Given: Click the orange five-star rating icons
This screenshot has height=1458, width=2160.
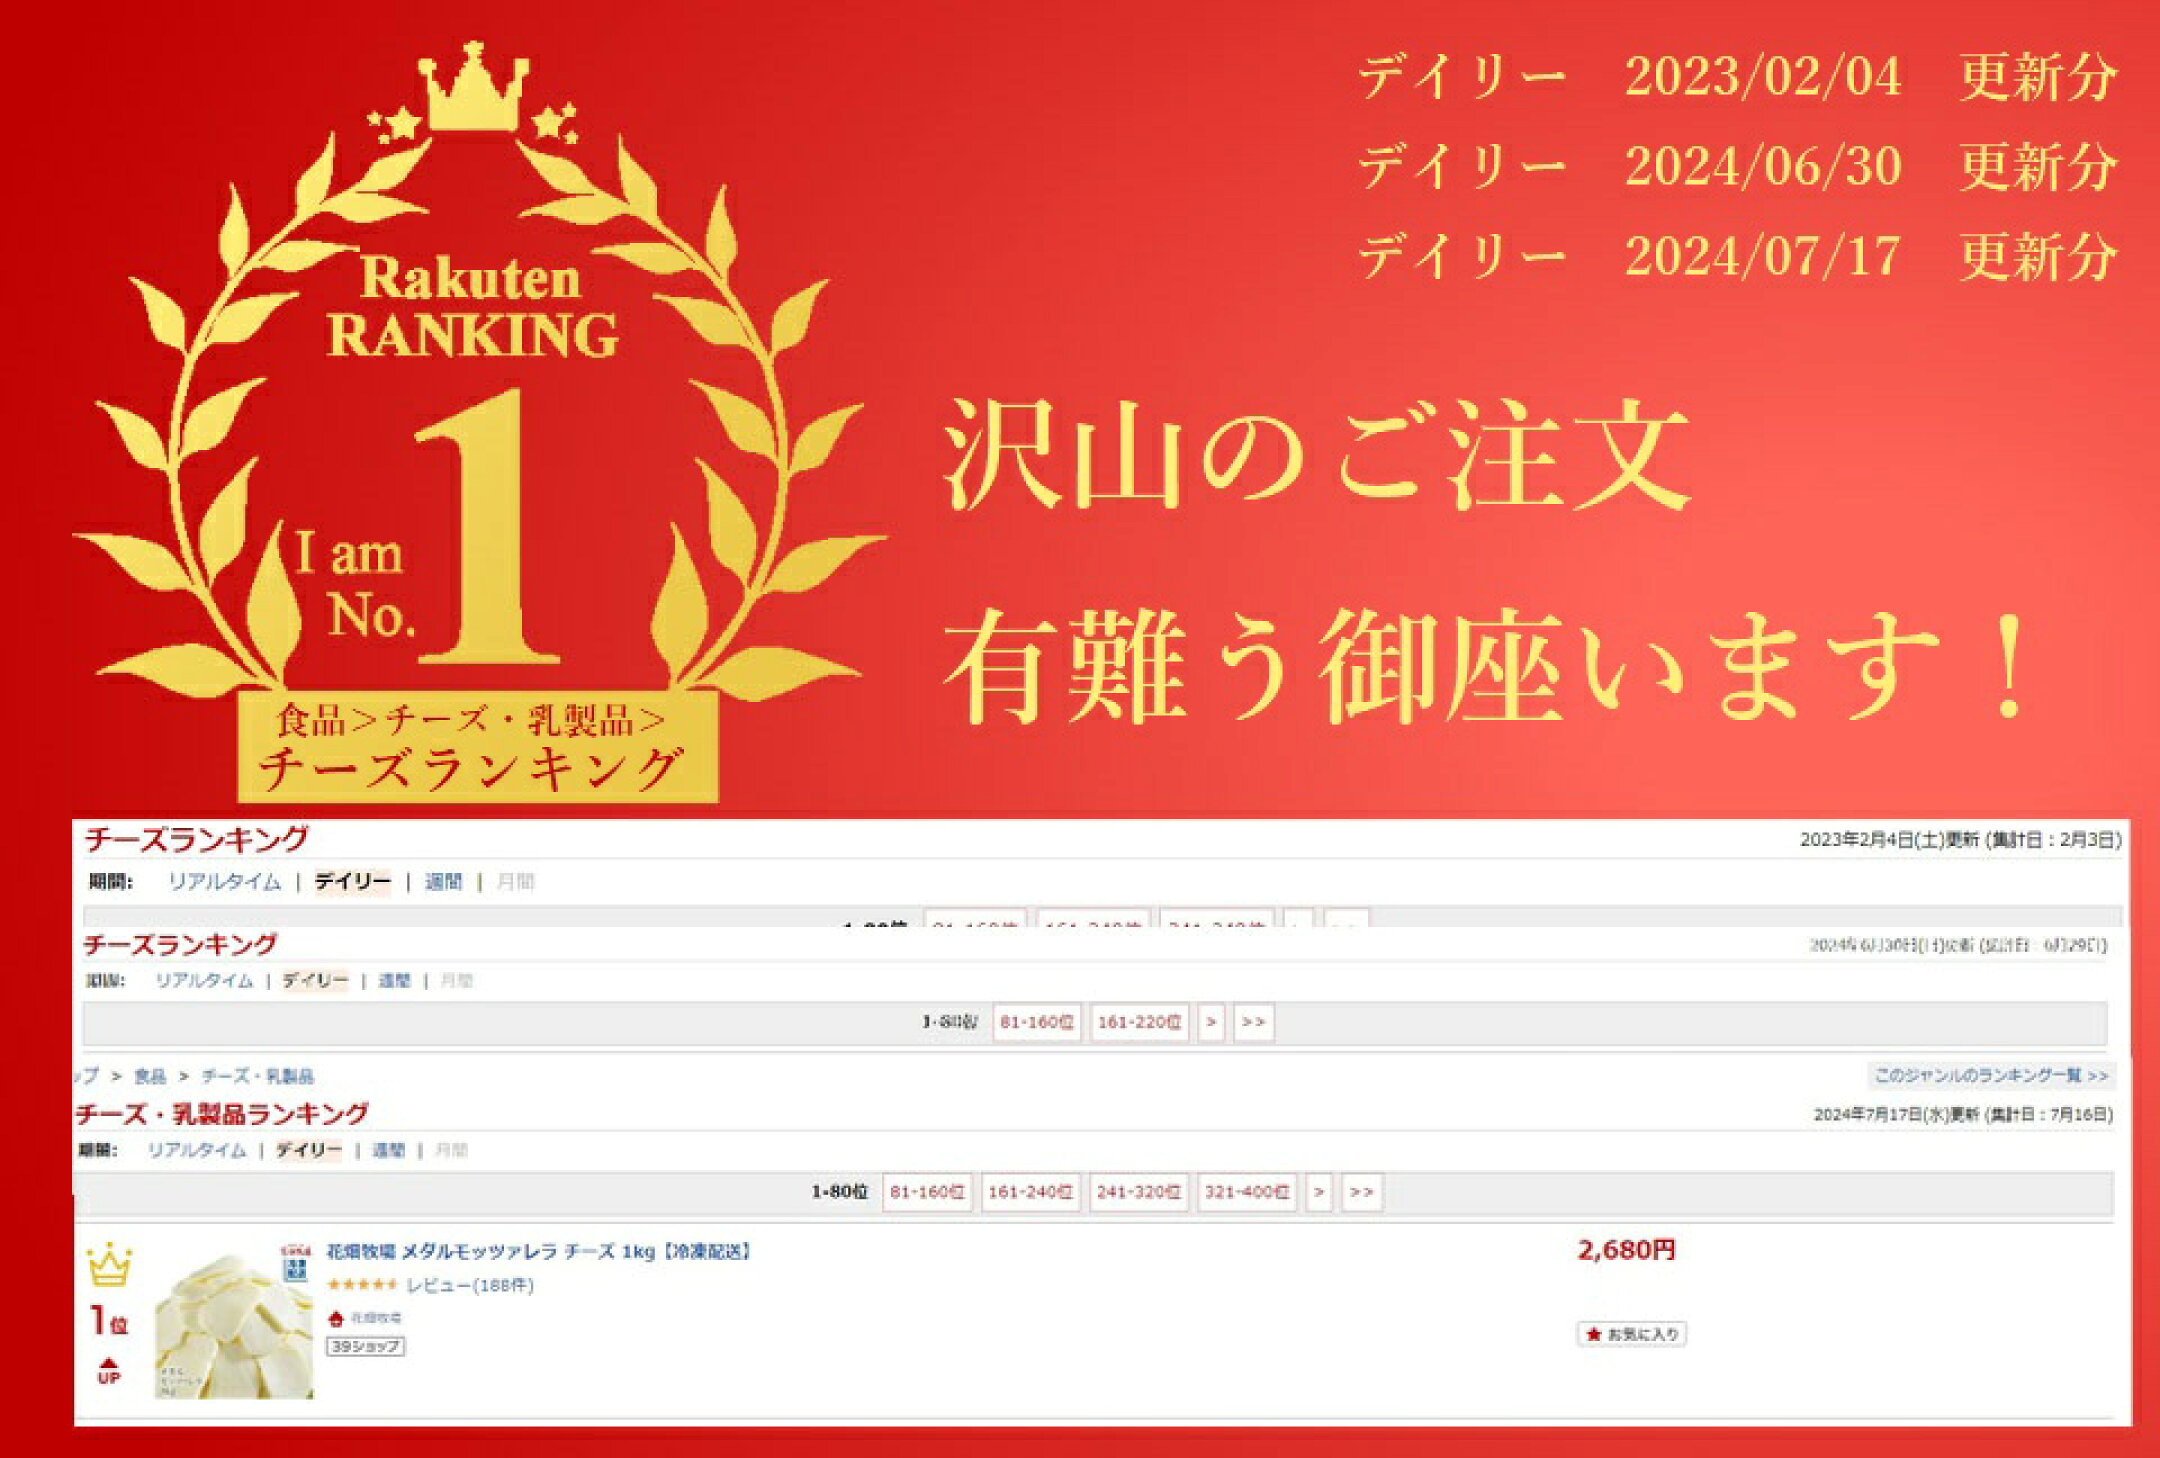Looking at the screenshot, I should coord(362,1285).
